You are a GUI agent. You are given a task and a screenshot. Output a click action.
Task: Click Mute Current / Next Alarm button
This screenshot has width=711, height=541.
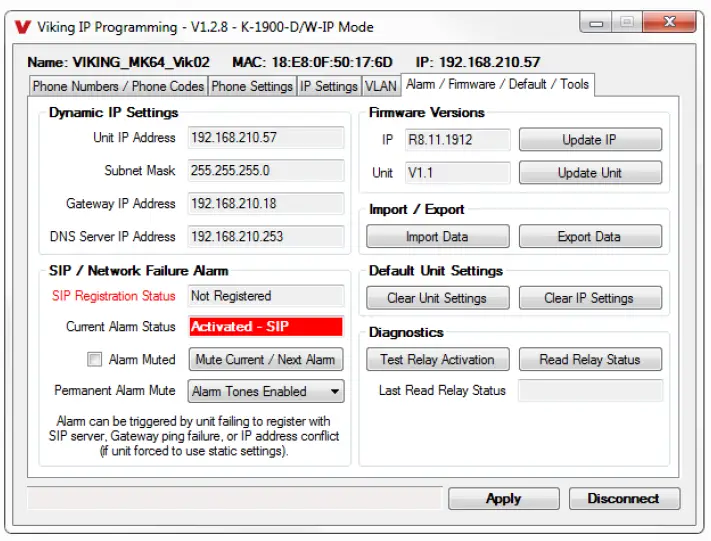tap(266, 360)
